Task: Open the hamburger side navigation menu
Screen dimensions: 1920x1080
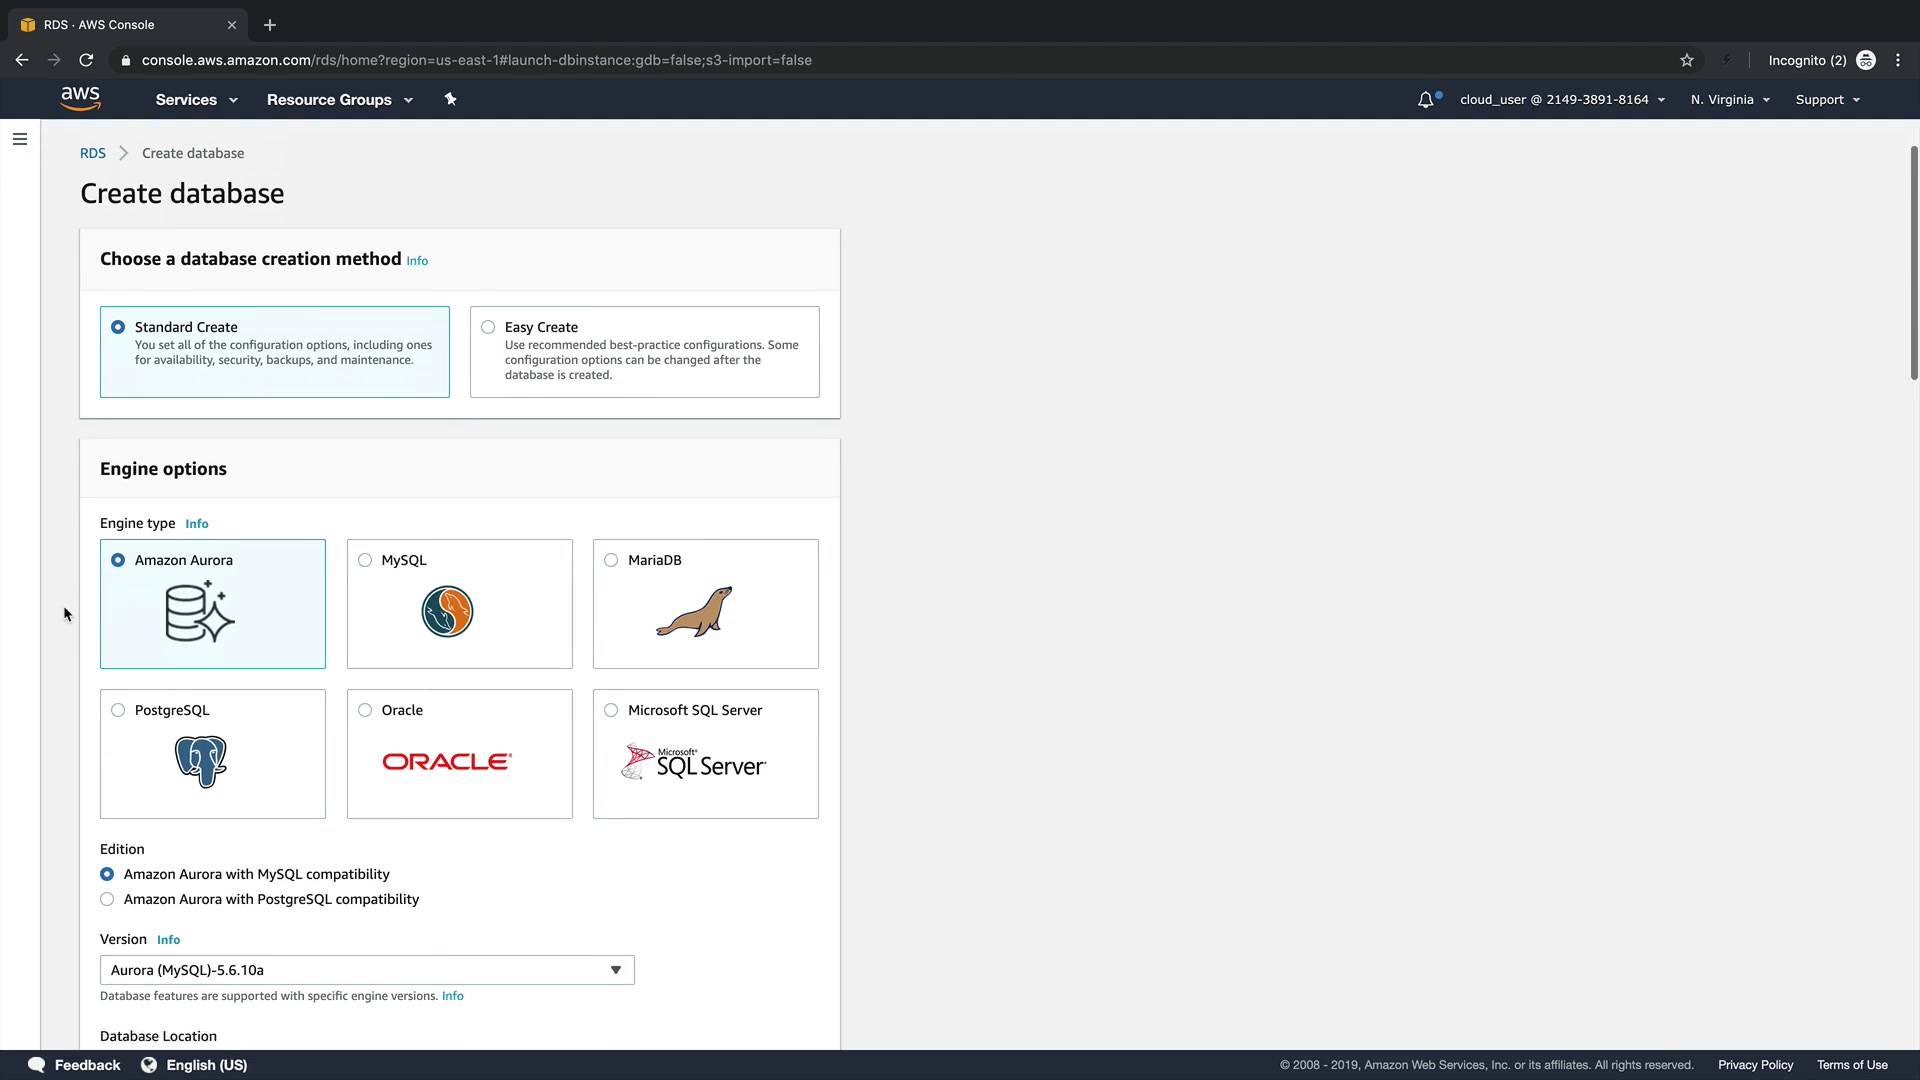Action: [20, 139]
